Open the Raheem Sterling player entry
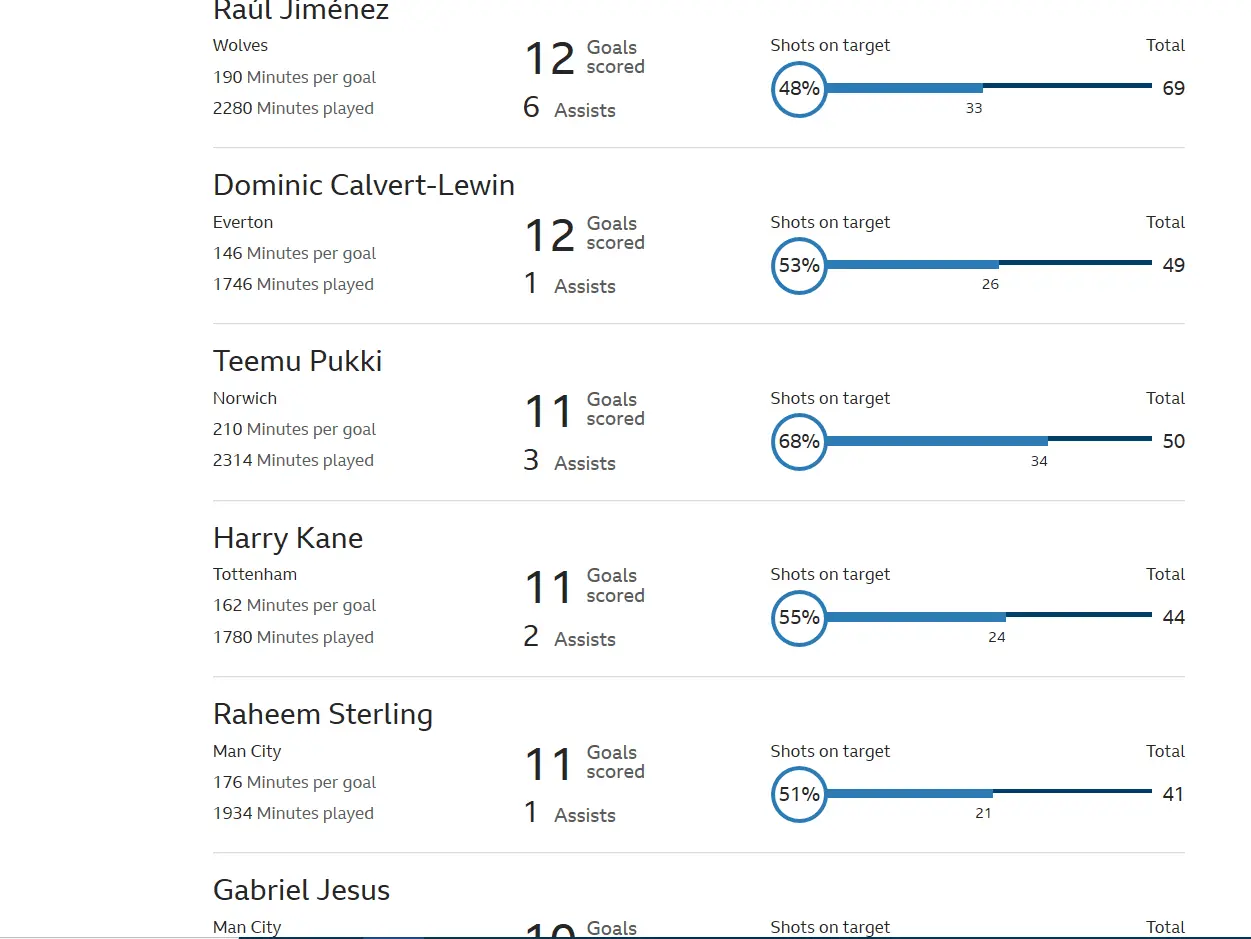This screenshot has width=1251, height=939. point(322,715)
